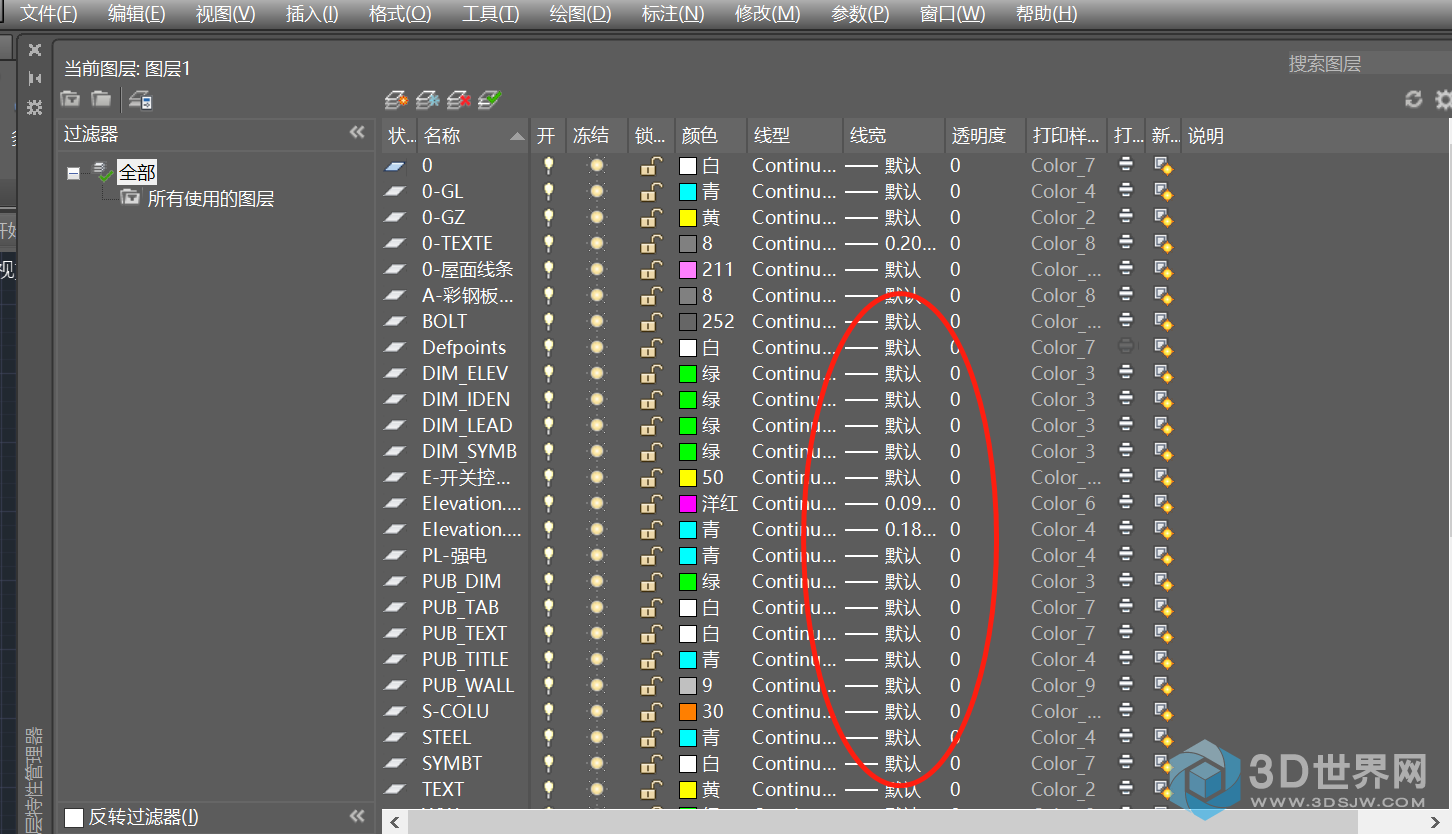Image resolution: width=1452 pixels, height=834 pixels.
Task: Close the layer manager palette with X
Action: click(x=35, y=50)
